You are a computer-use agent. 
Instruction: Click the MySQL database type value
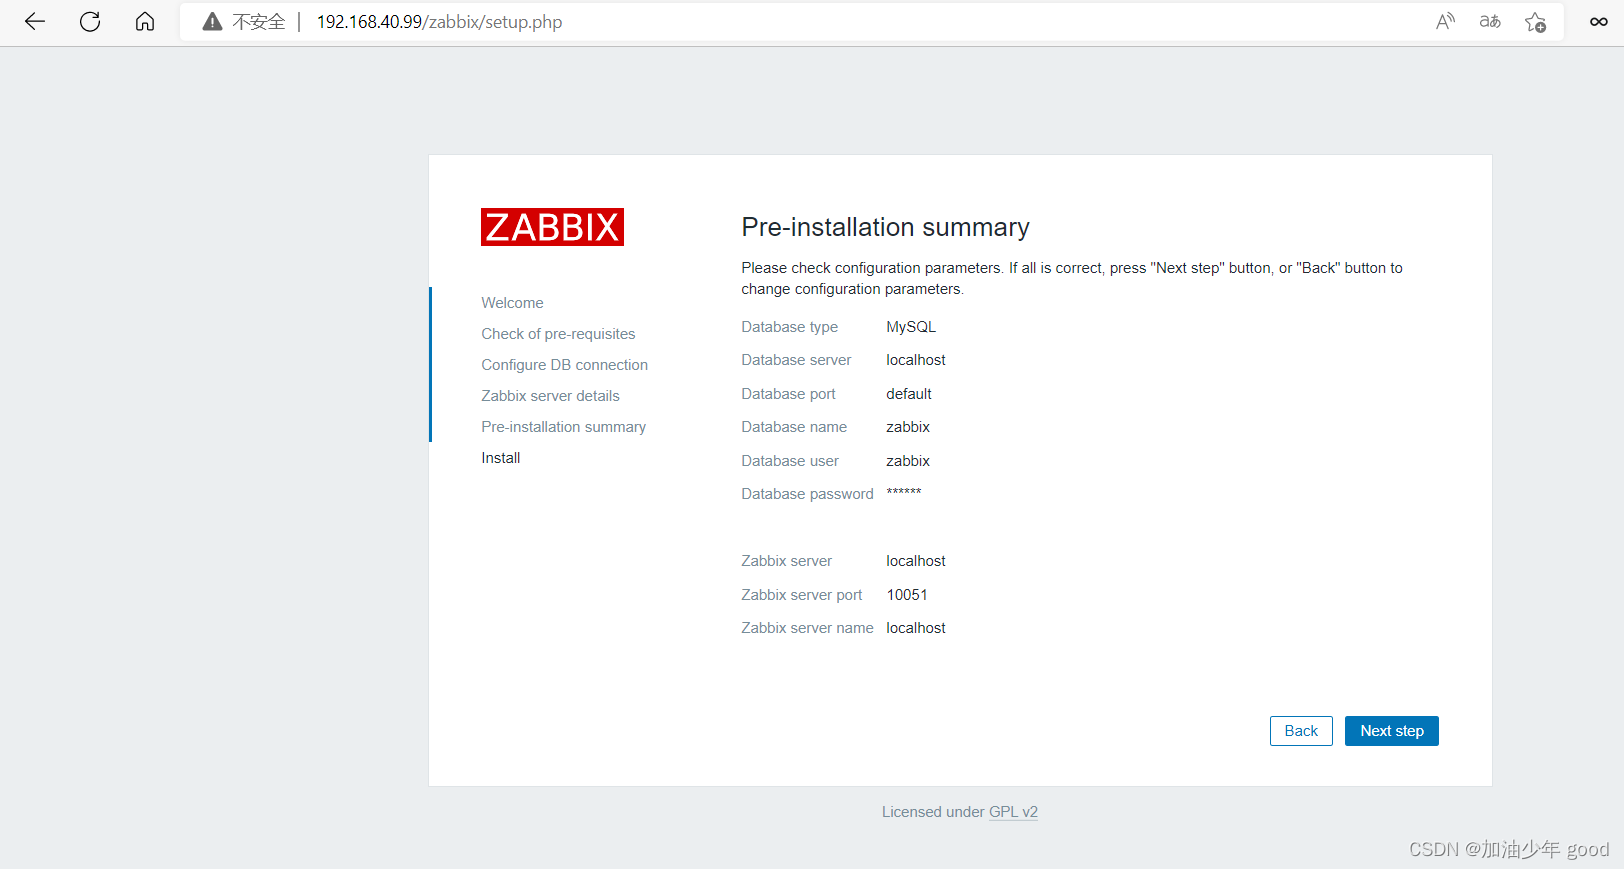coord(911,327)
